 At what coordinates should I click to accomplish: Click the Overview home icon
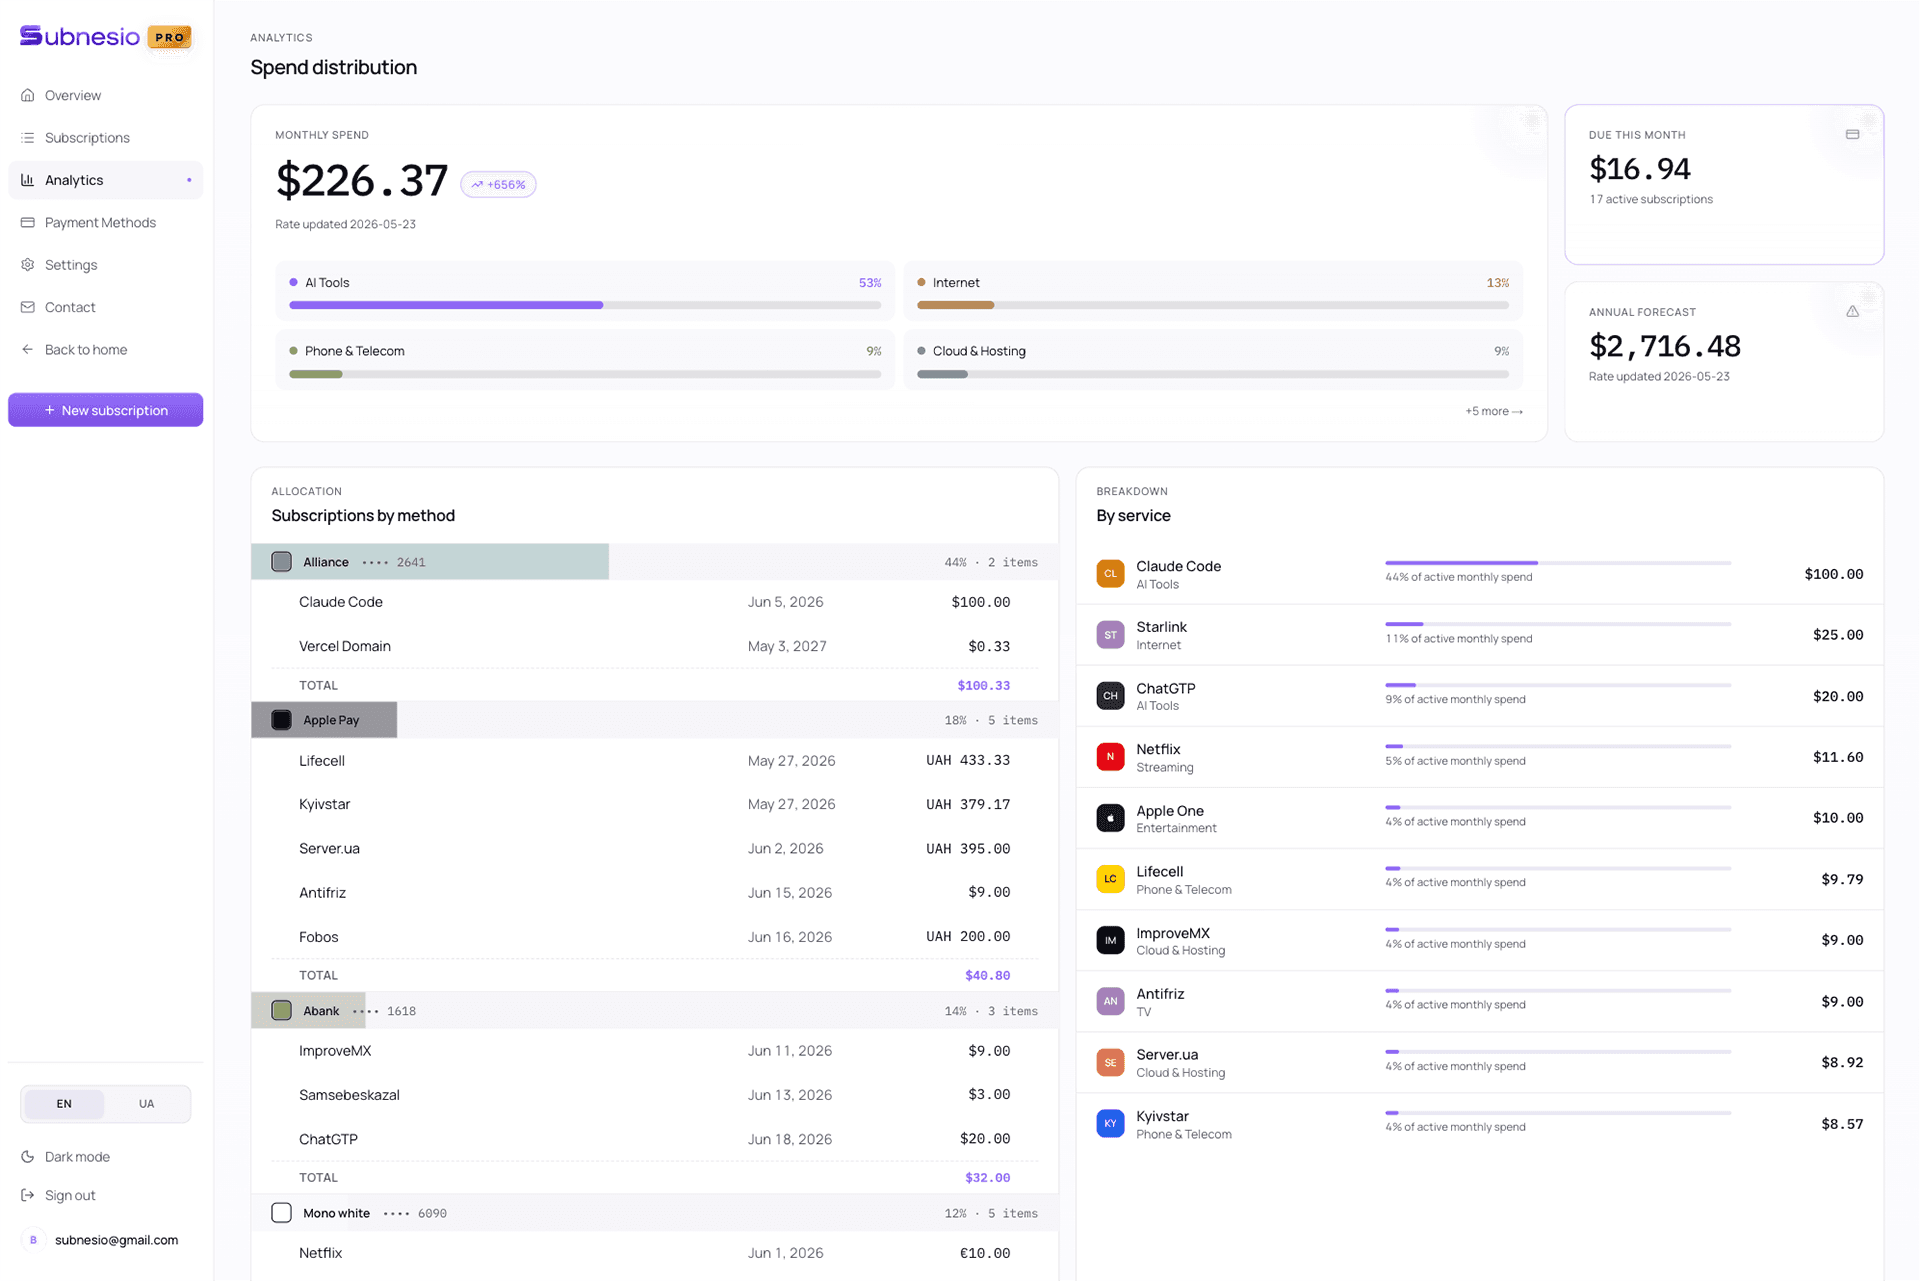pos(28,95)
